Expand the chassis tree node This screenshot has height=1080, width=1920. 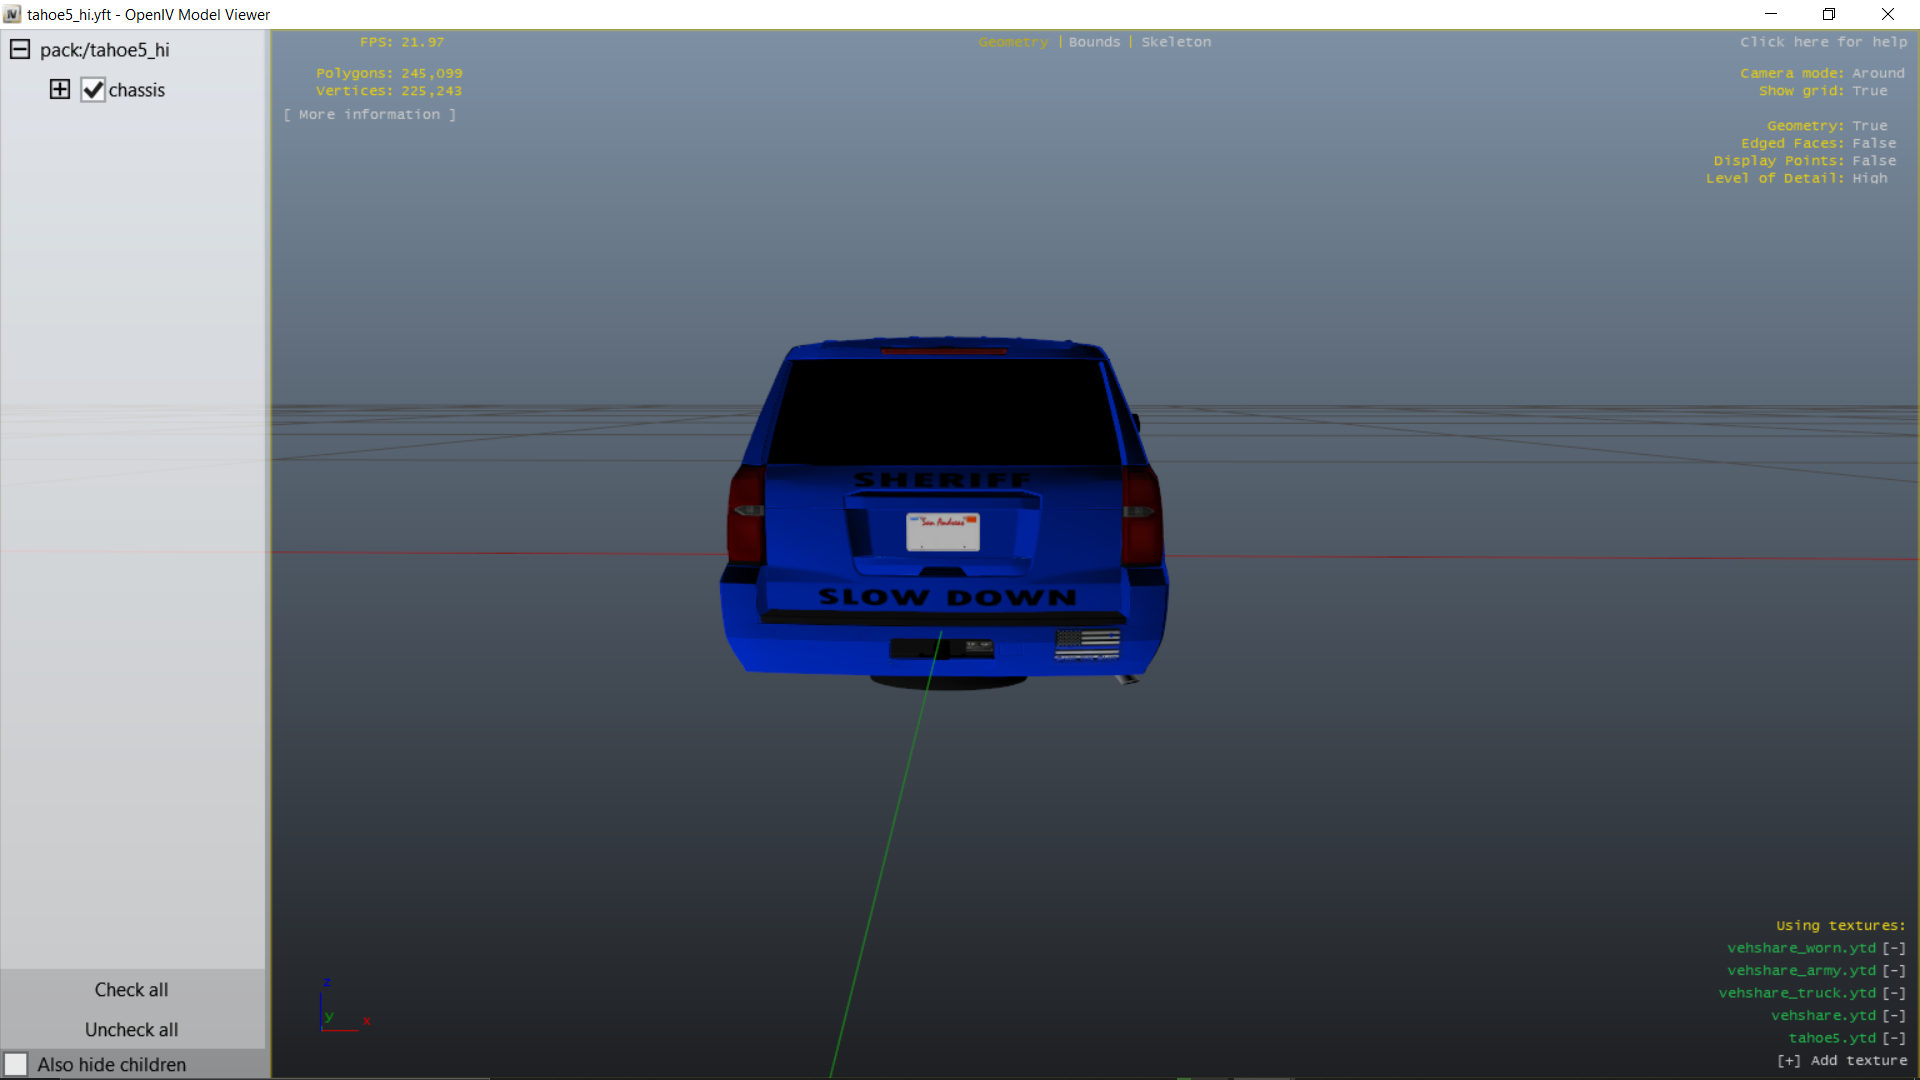60,89
